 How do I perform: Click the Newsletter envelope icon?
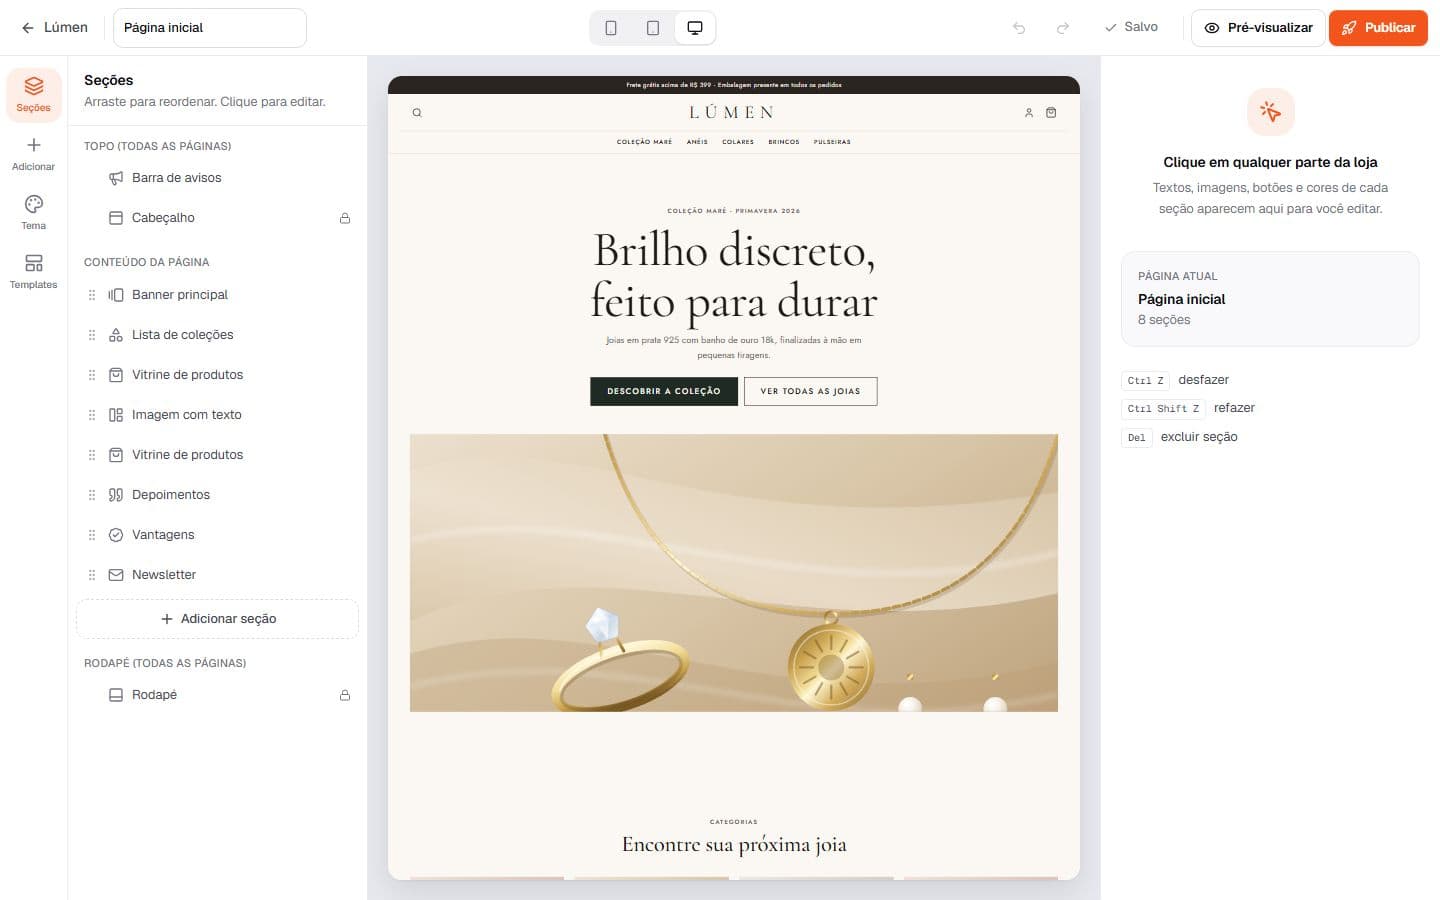coord(116,575)
